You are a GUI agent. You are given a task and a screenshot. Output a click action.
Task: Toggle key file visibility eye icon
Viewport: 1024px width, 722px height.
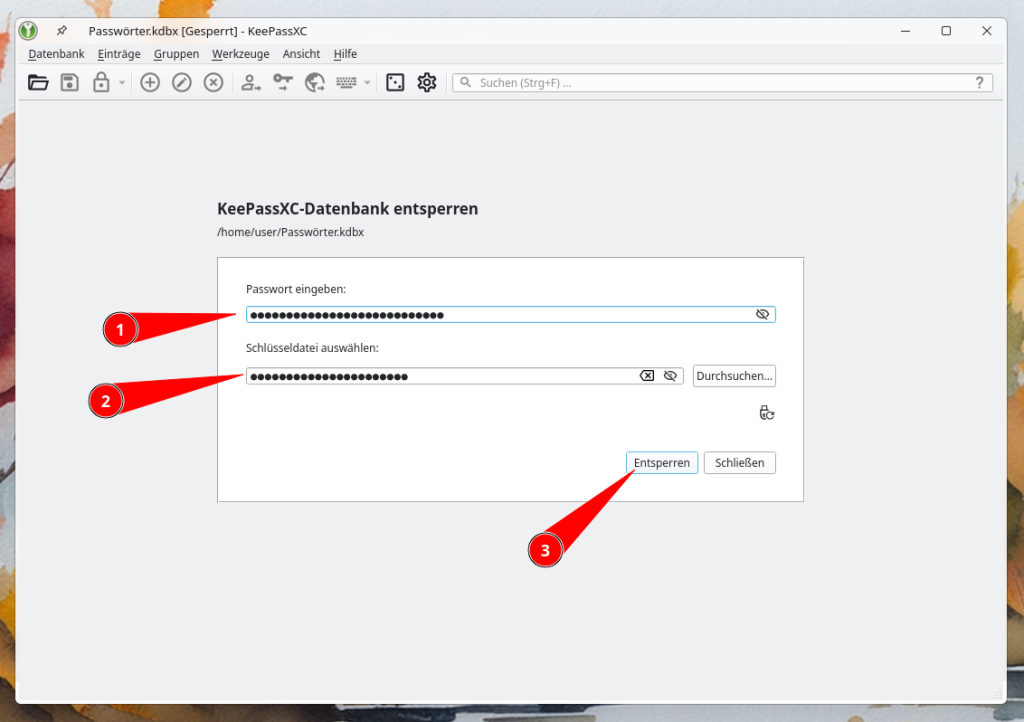670,376
